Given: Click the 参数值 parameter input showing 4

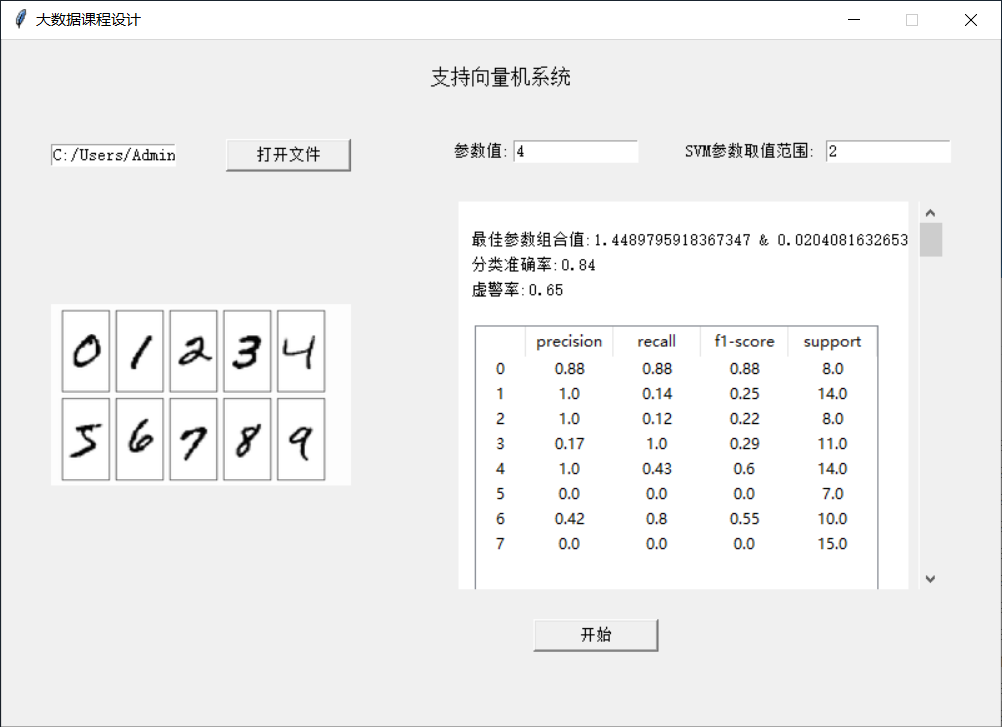Looking at the screenshot, I should tap(576, 151).
